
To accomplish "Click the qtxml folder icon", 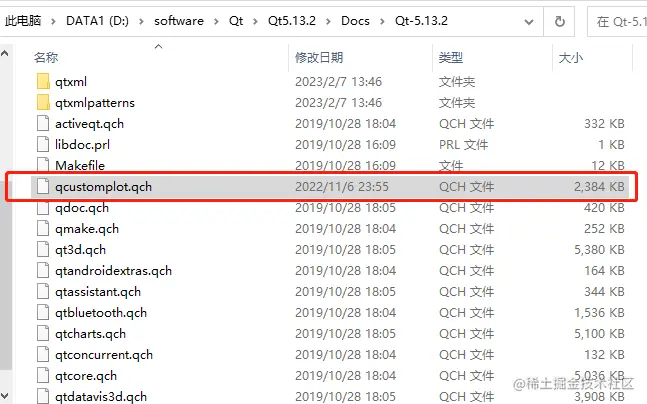I will click(43, 81).
